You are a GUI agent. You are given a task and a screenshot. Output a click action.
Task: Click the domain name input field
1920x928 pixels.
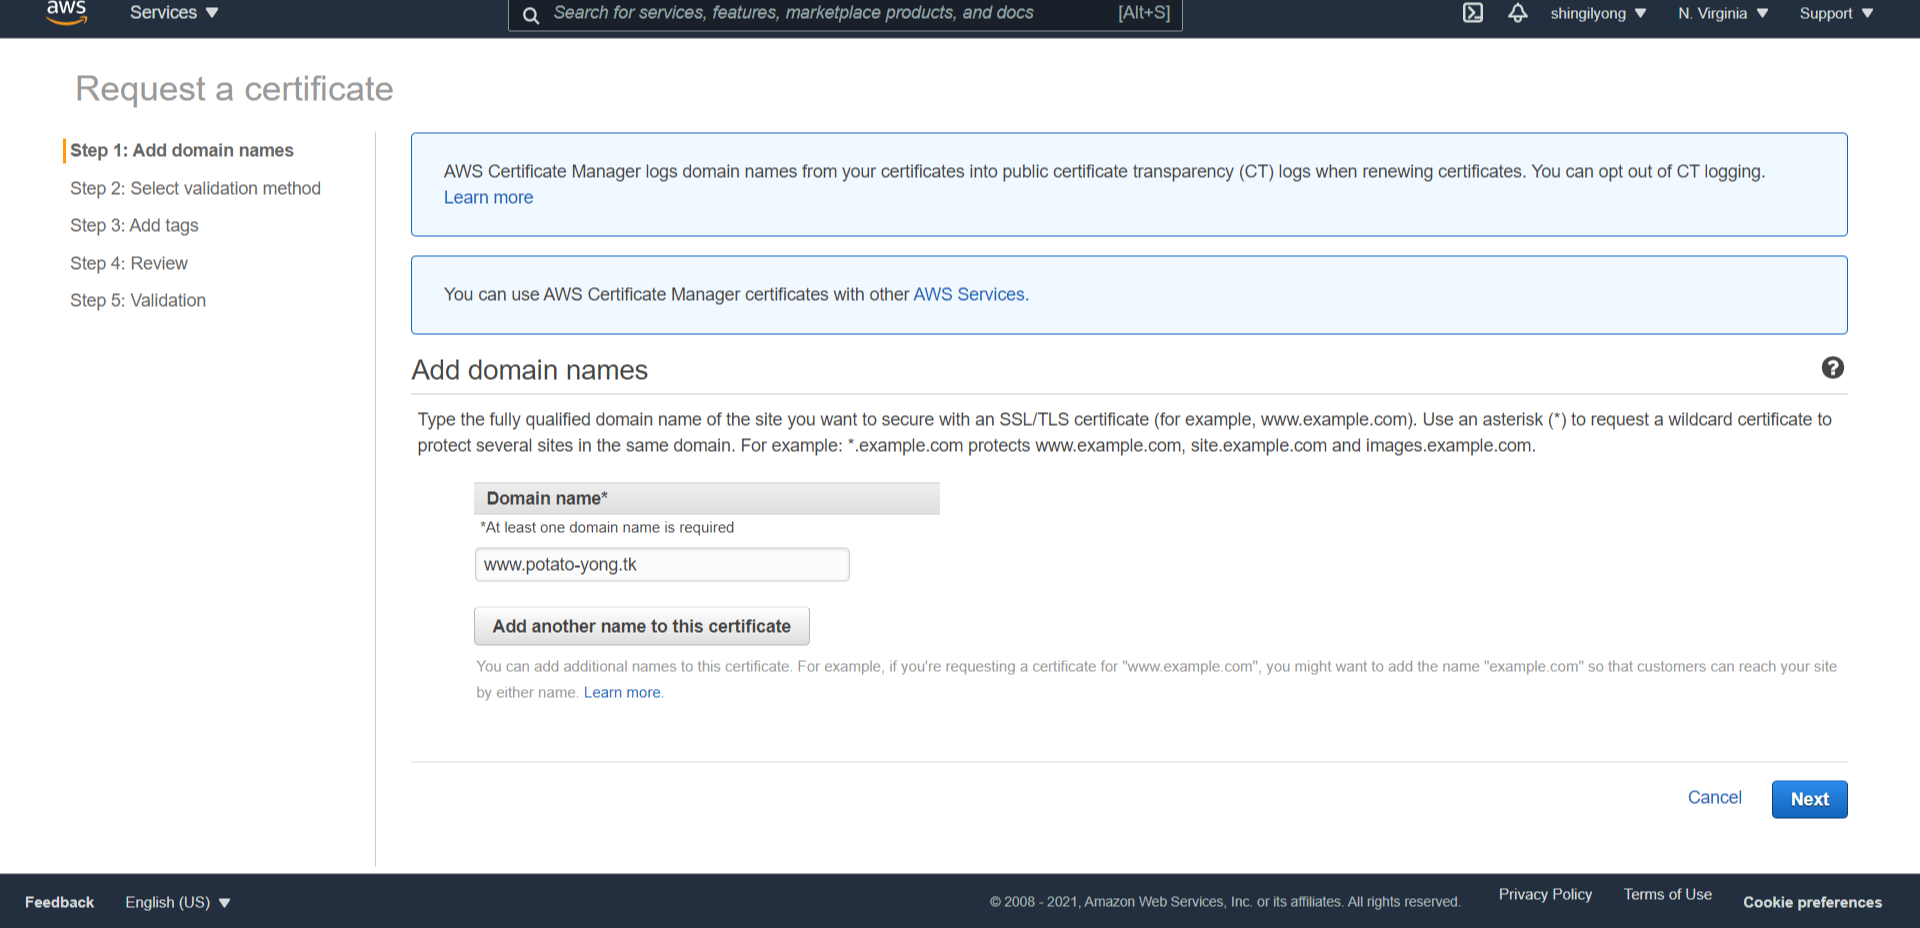tap(662, 564)
